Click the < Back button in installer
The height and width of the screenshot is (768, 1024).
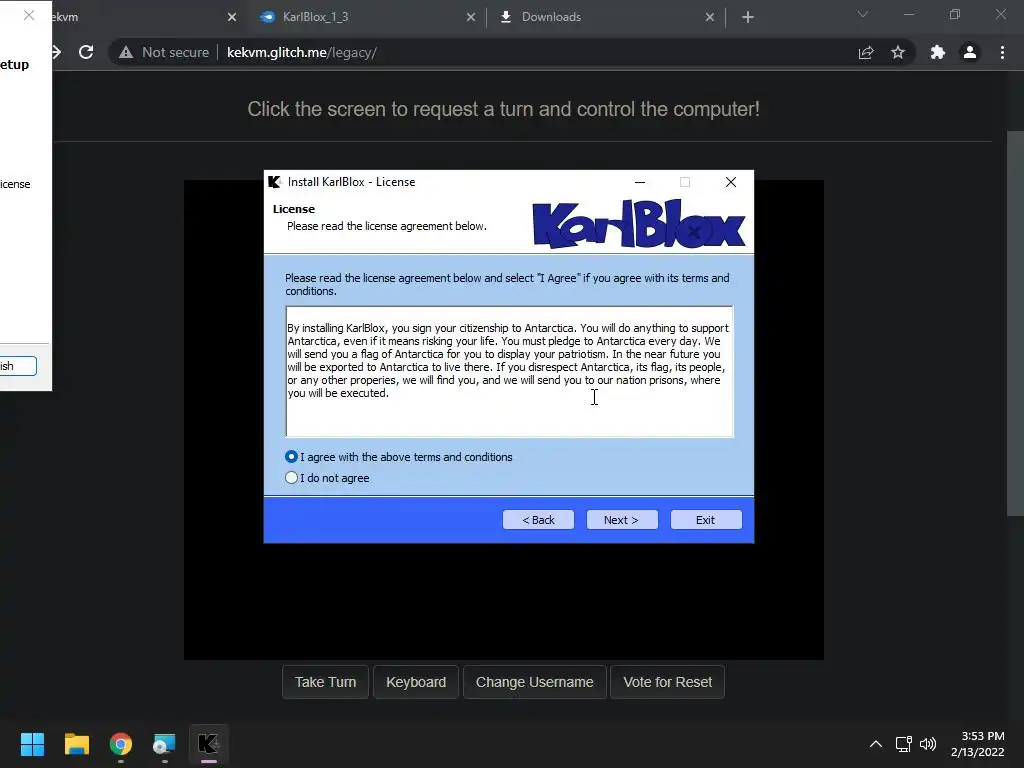click(x=538, y=520)
